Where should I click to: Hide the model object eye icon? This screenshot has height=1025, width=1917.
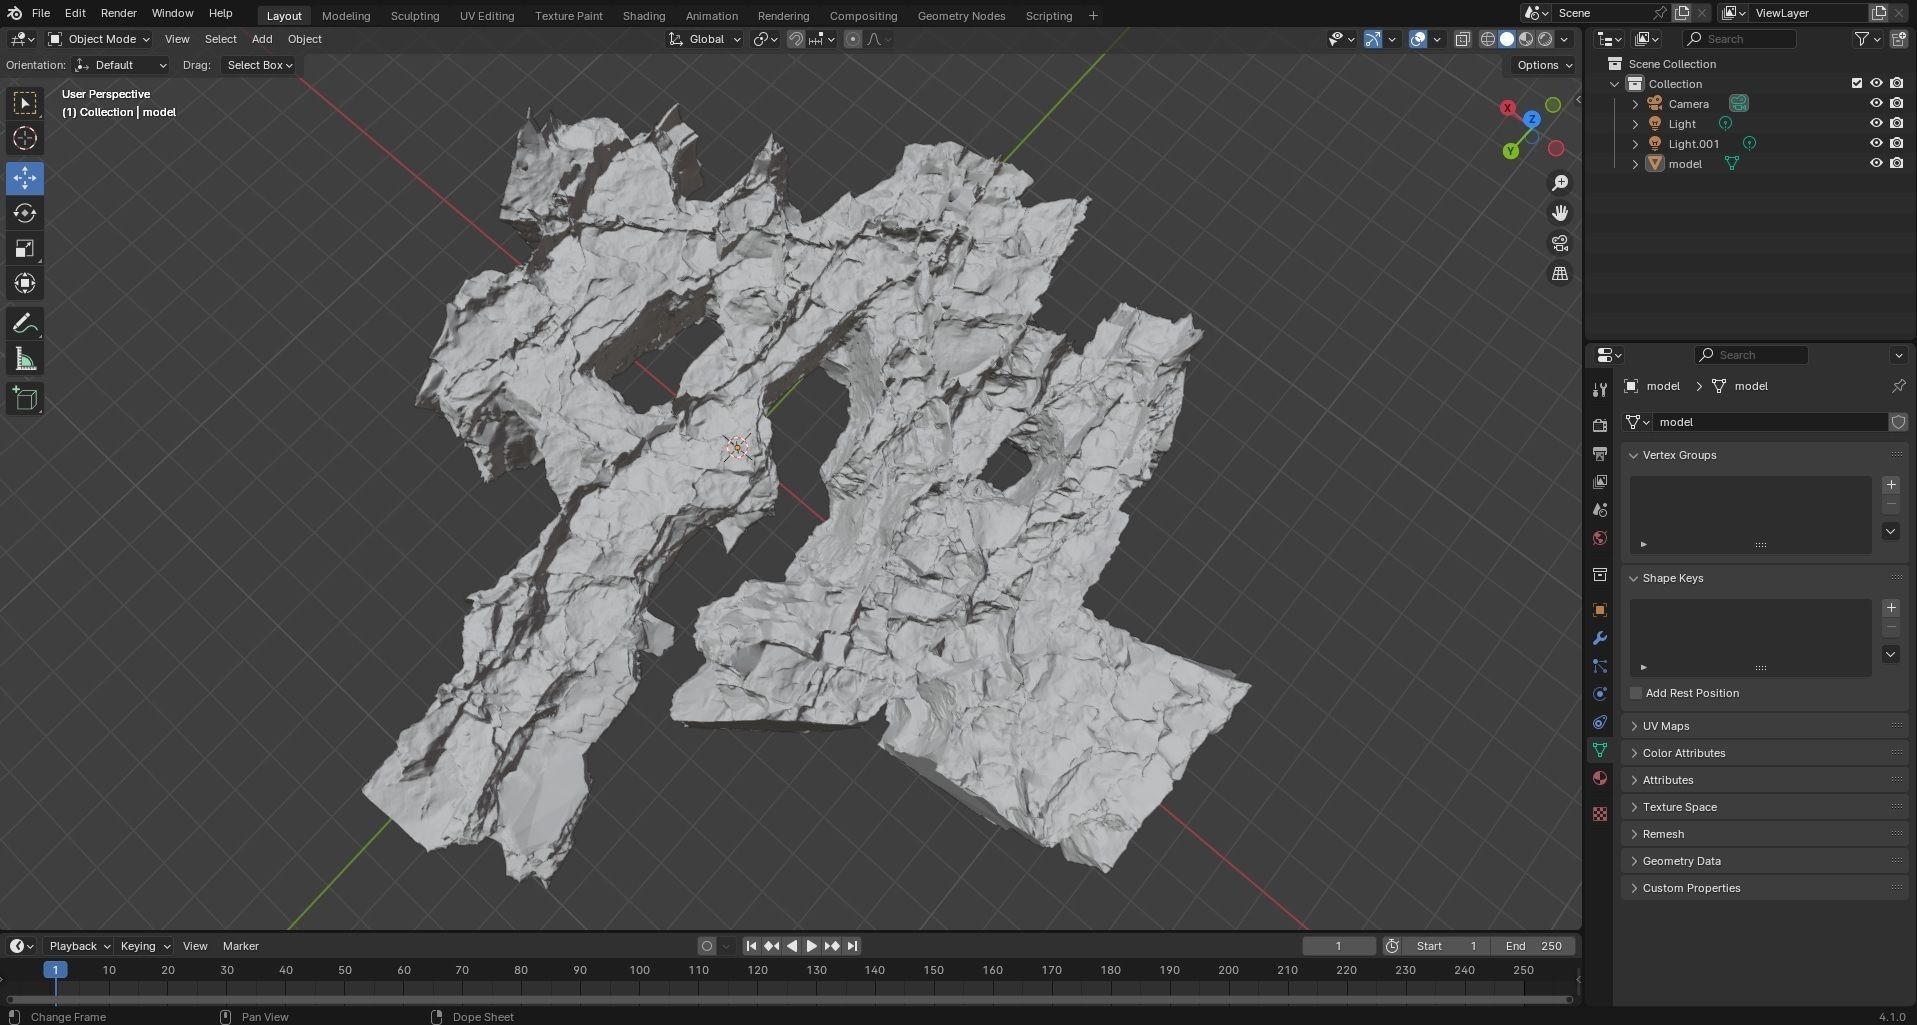click(x=1876, y=163)
